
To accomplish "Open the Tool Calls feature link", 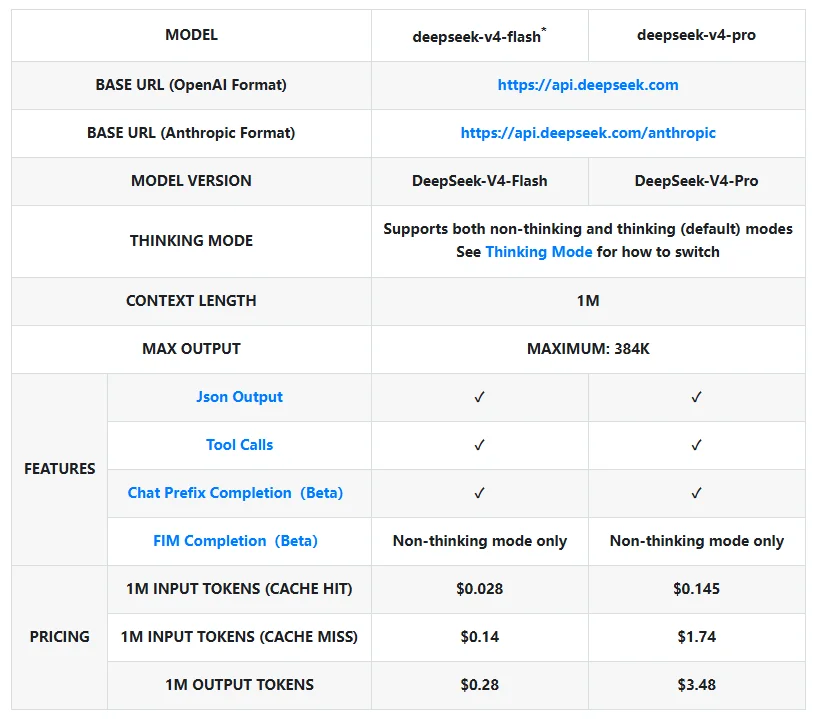I will click(x=239, y=445).
